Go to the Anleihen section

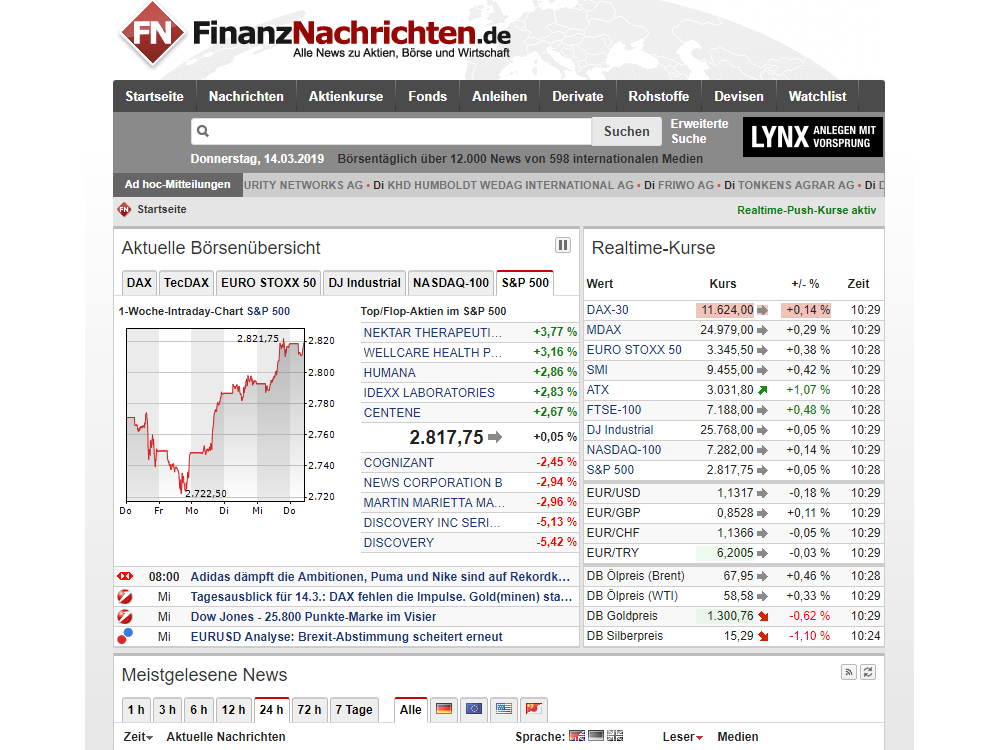tap(499, 96)
